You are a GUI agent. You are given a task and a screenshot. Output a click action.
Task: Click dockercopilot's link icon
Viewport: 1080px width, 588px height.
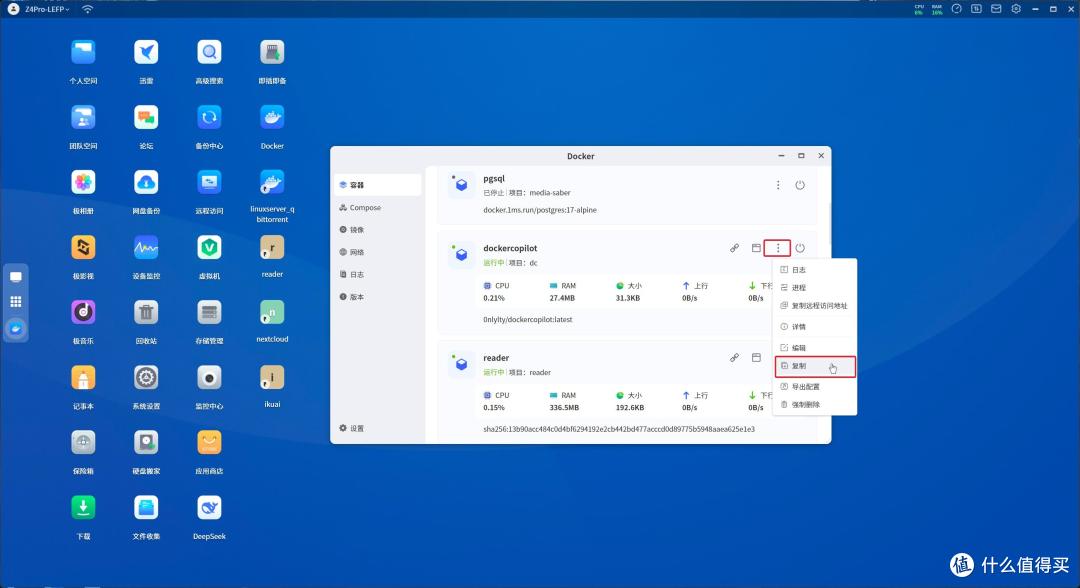(734, 248)
